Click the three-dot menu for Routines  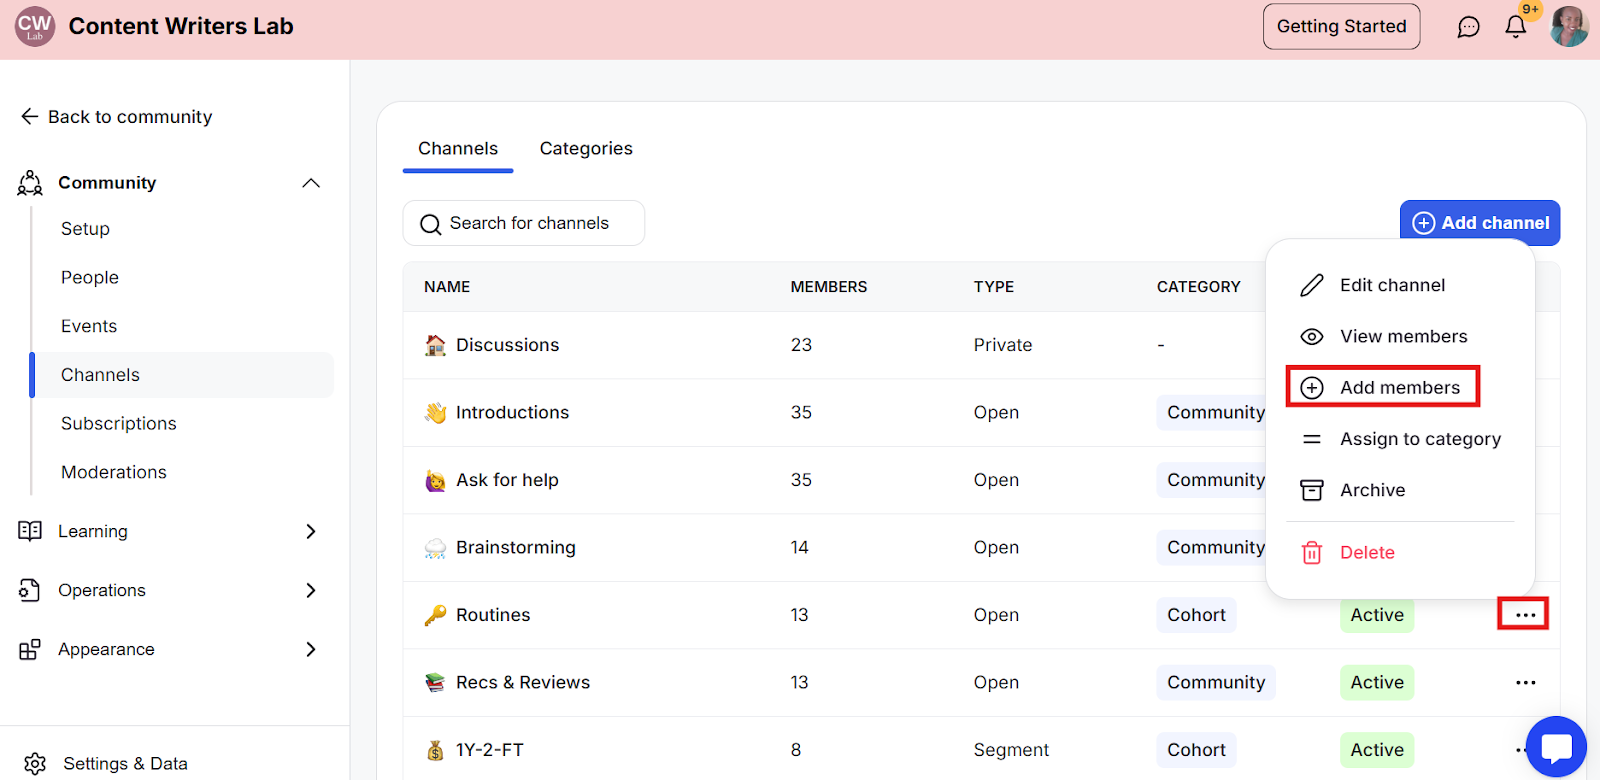click(1524, 615)
